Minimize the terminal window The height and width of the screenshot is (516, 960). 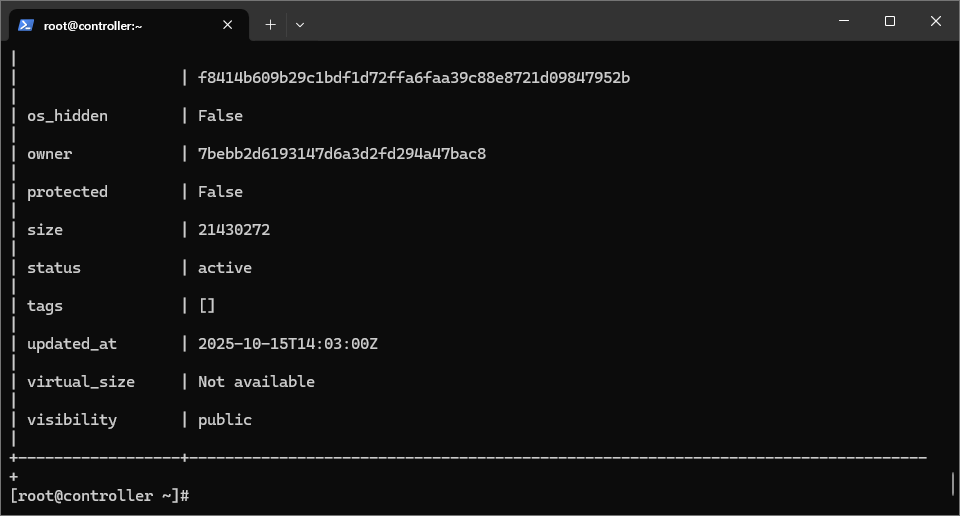click(x=844, y=21)
